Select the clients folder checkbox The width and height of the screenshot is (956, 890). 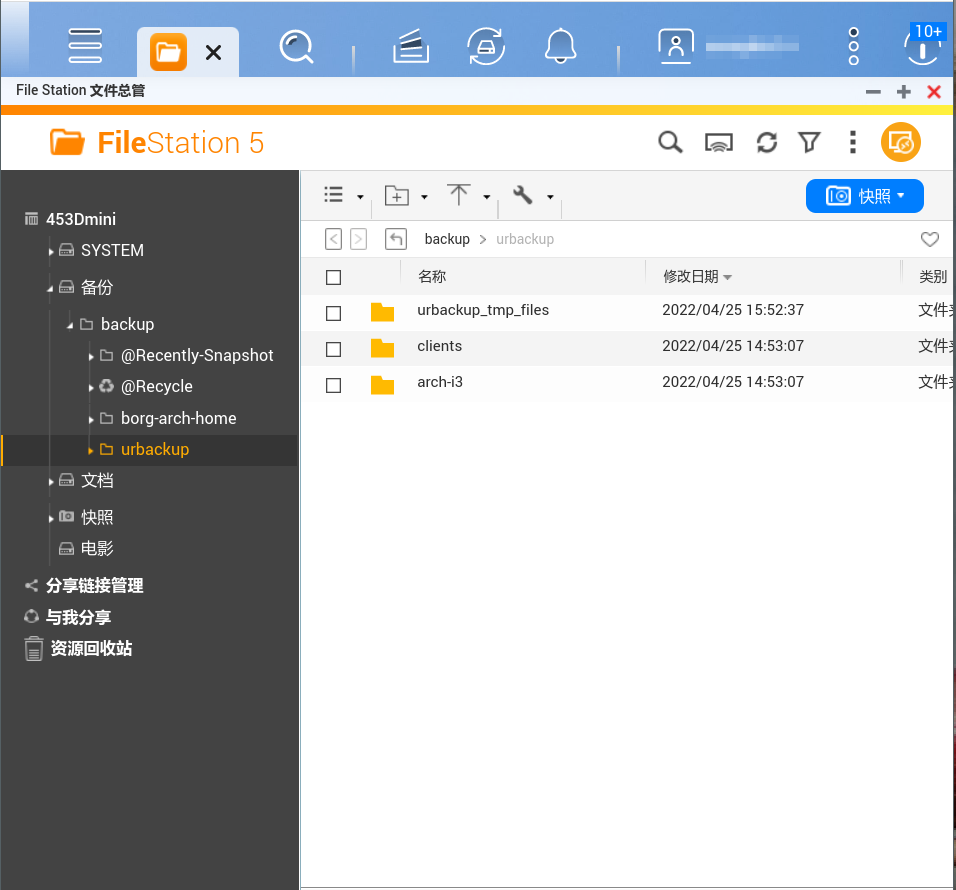coord(334,349)
